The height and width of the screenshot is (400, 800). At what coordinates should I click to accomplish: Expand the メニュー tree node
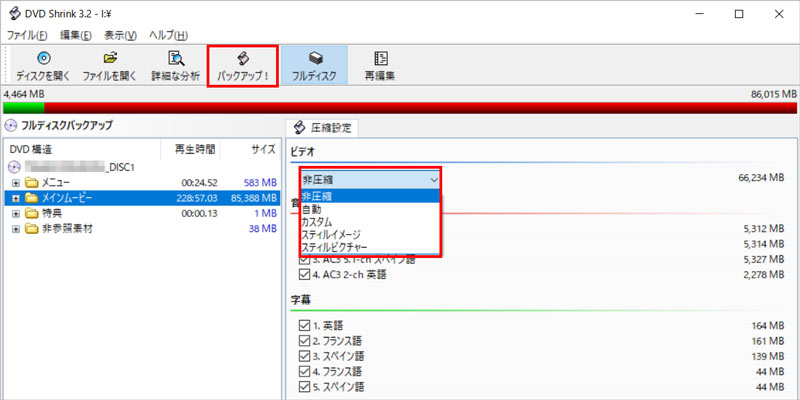click(x=16, y=183)
